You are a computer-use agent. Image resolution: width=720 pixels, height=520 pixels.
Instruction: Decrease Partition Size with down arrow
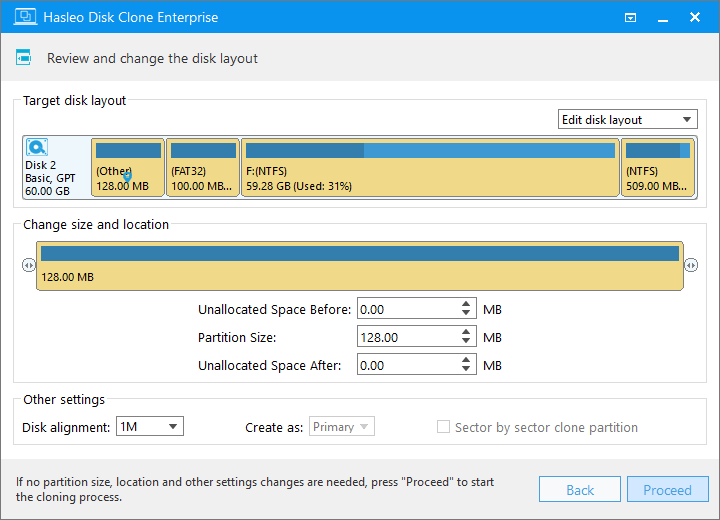pos(466,341)
